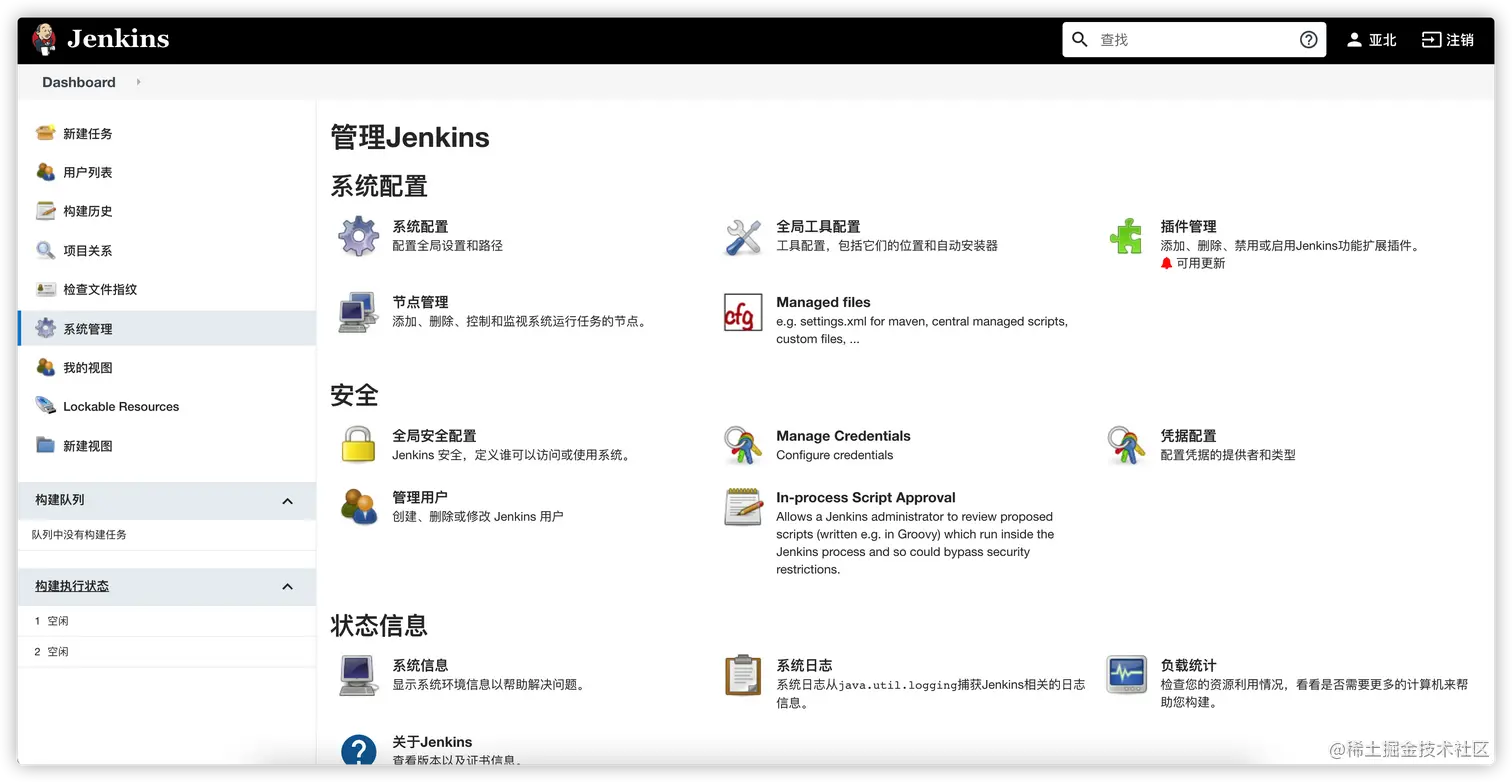Click the Dashboard breadcrumb link
The height and width of the screenshot is (782, 1512).
pyautogui.click(x=79, y=82)
